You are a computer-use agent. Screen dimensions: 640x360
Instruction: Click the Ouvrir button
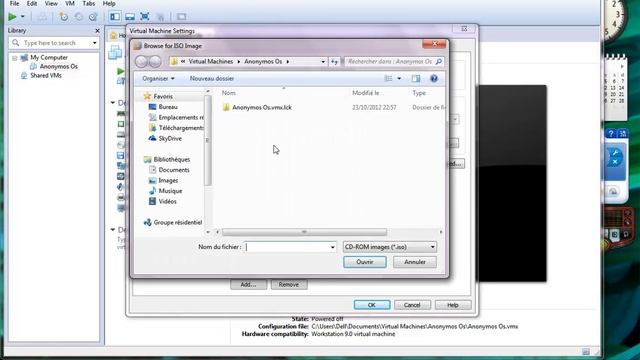(365, 262)
